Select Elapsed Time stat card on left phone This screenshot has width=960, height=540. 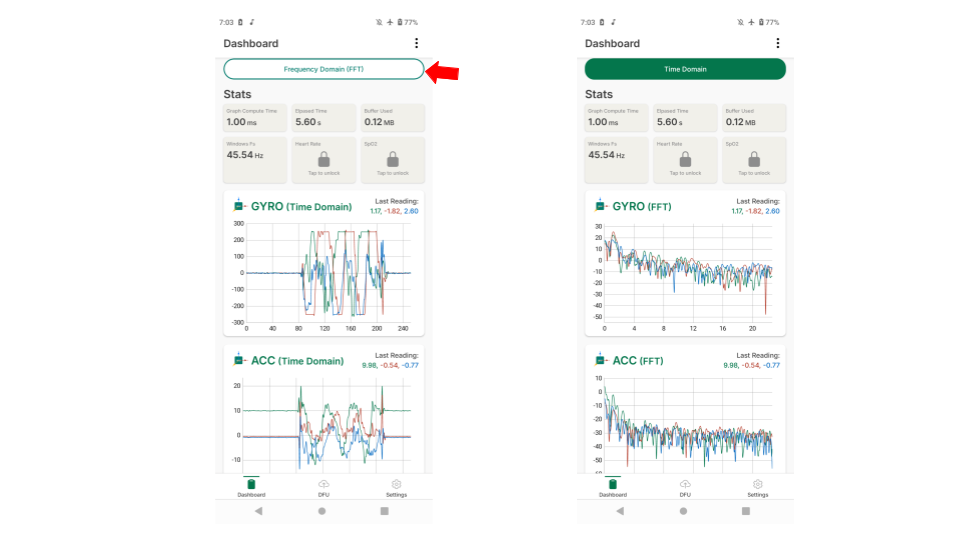(324, 117)
